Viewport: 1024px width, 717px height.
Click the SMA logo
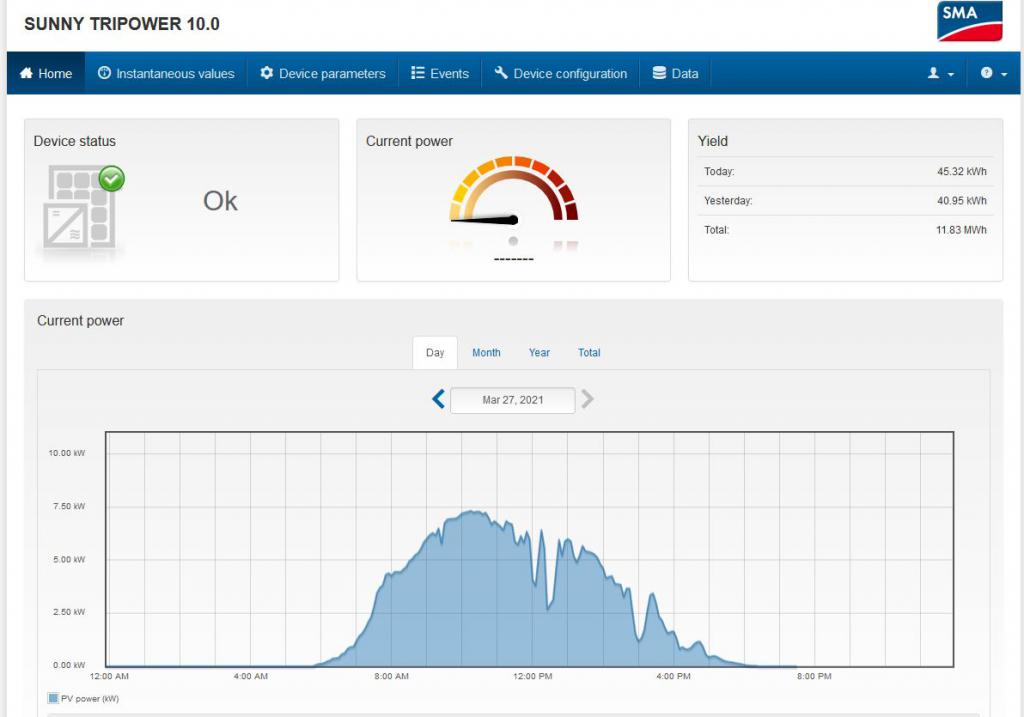[x=969, y=21]
